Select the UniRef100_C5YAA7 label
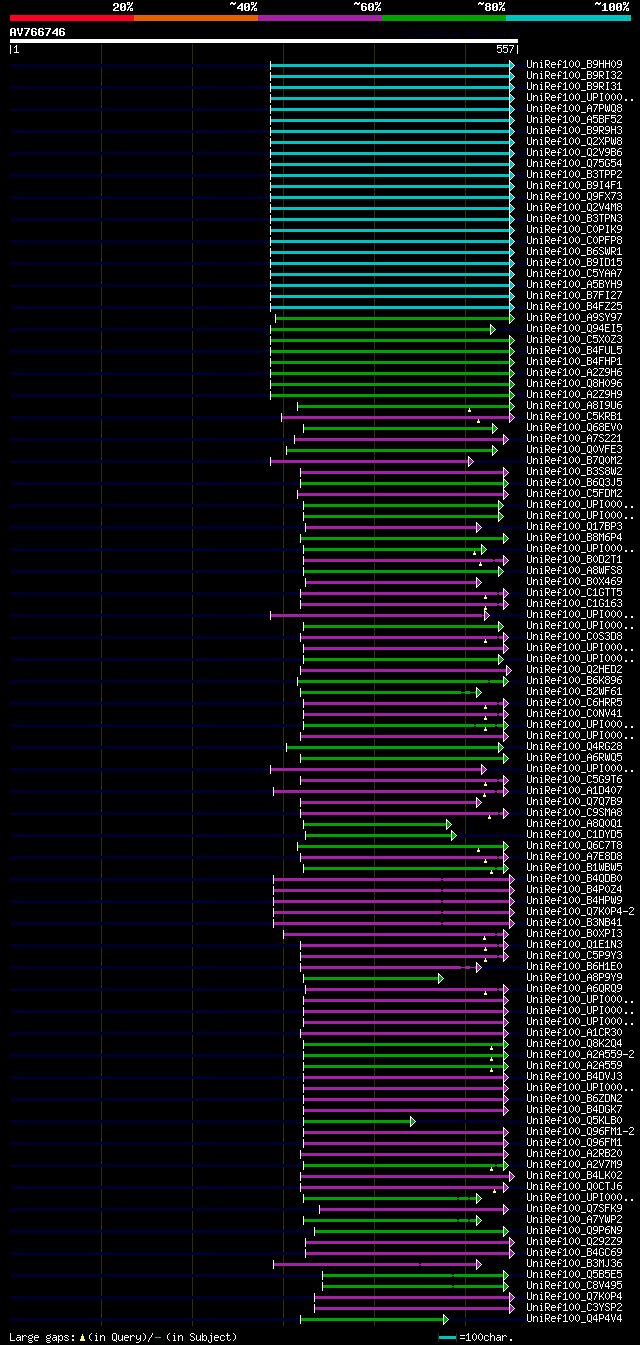Viewport: 640px width, 1345px height. 576,274
